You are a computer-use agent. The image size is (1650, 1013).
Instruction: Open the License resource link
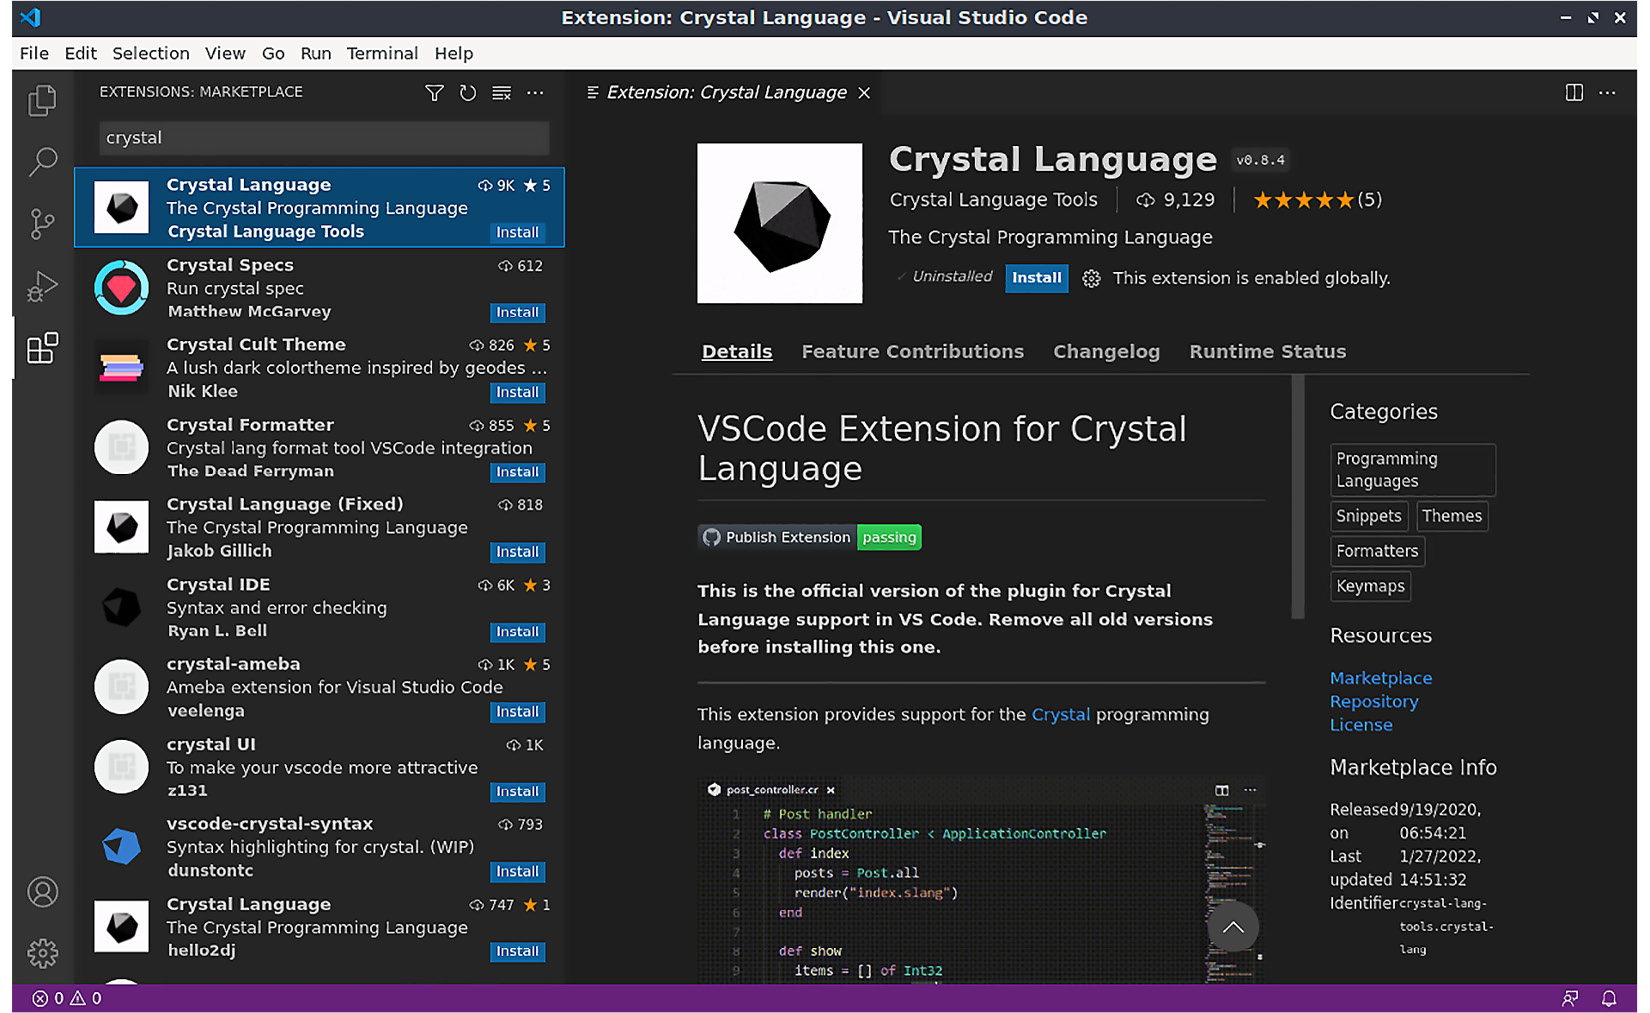pos(1360,725)
